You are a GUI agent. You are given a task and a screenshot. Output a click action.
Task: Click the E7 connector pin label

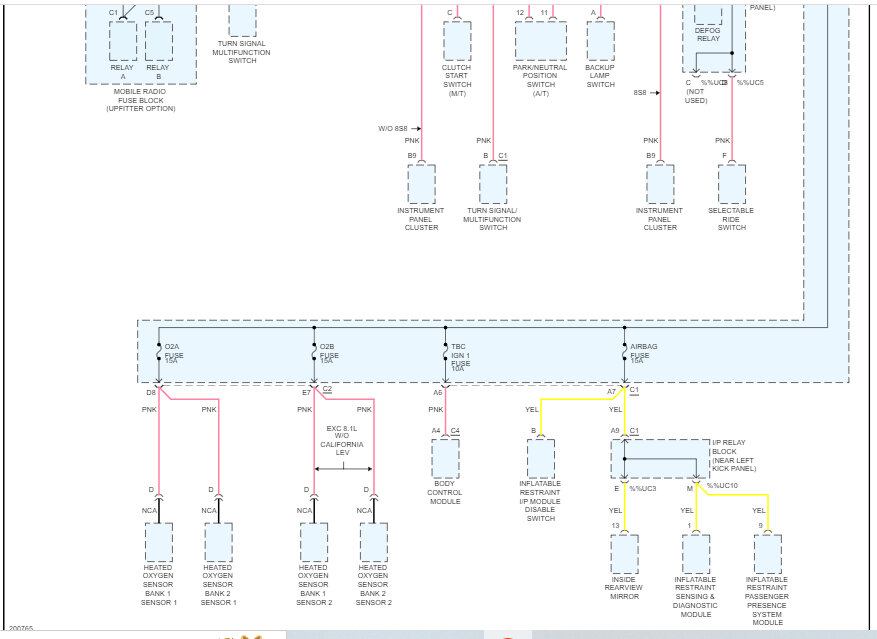pos(307,393)
